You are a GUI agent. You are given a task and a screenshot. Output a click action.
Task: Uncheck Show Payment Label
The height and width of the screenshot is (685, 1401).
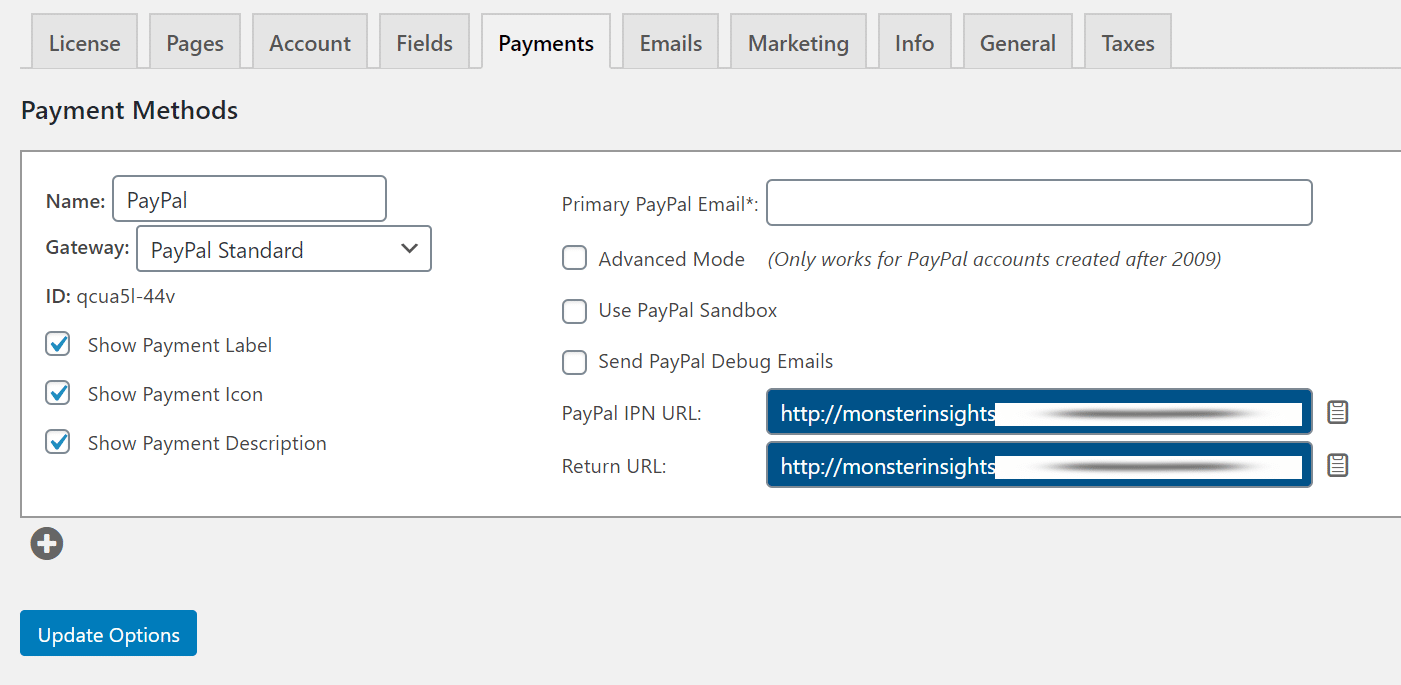pos(58,344)
